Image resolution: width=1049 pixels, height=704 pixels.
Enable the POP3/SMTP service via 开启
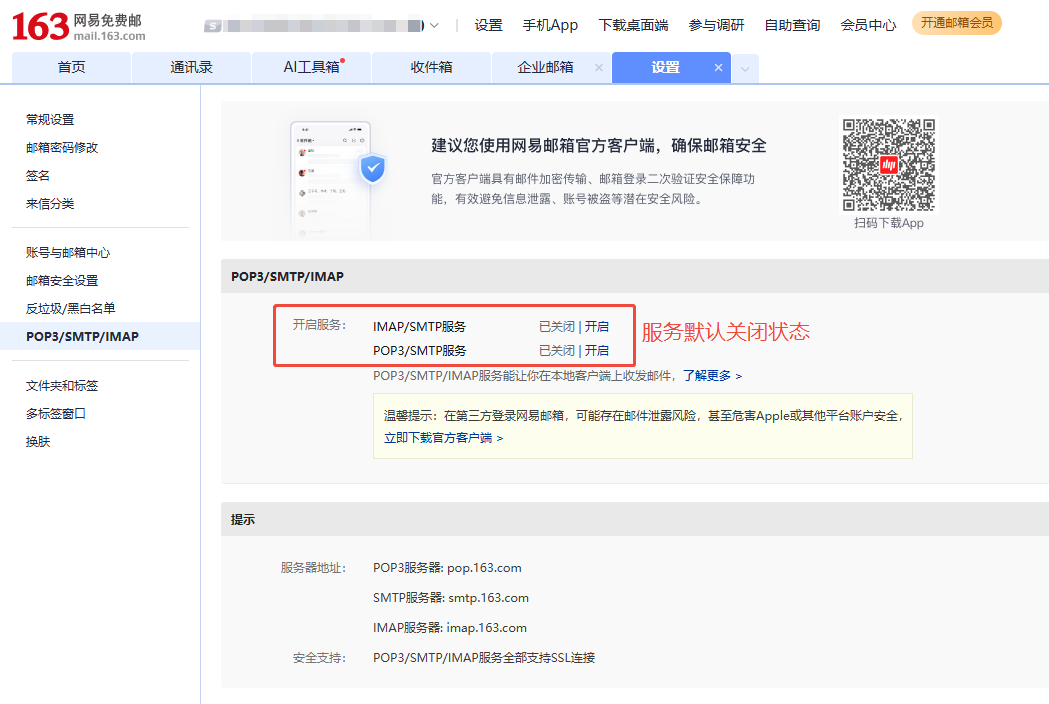point(597,350)
